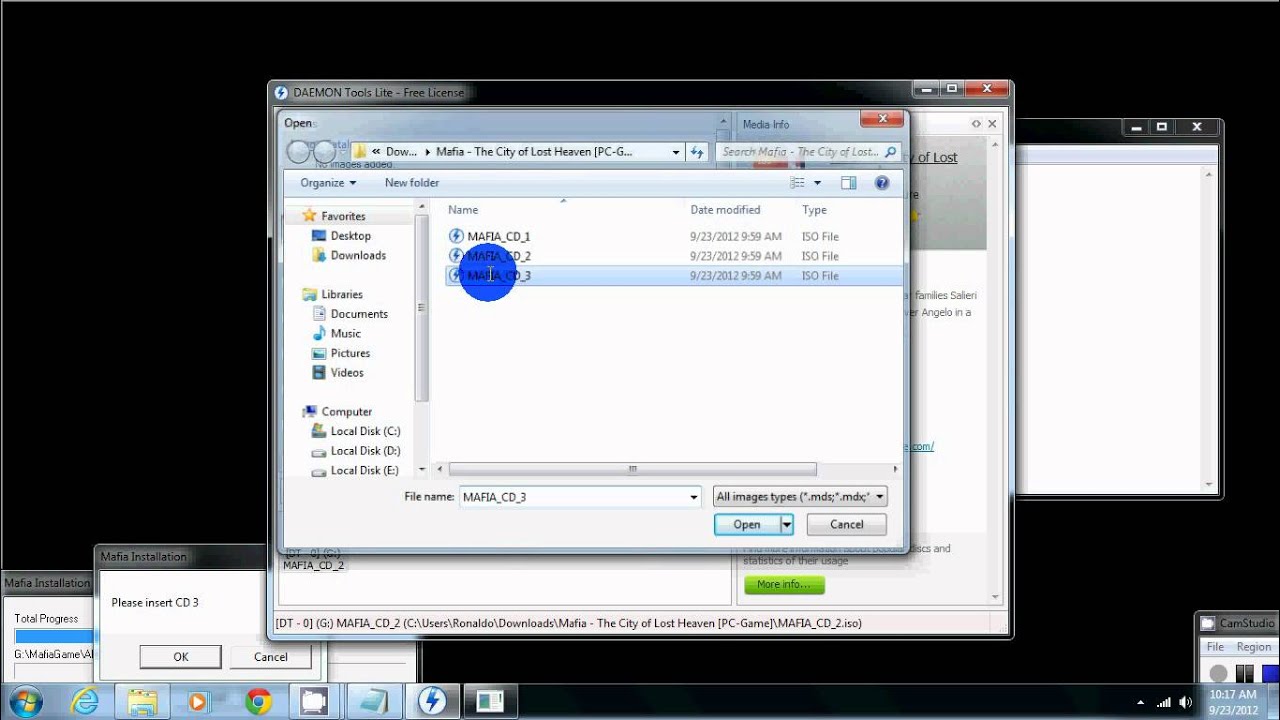Refresh the folder with the refresh icon
This screenshot has height=720, width=1280.
[697, 152]
